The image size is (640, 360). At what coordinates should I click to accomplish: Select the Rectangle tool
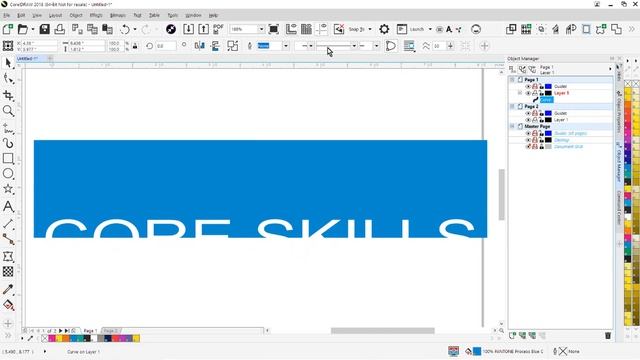[8, 158]
